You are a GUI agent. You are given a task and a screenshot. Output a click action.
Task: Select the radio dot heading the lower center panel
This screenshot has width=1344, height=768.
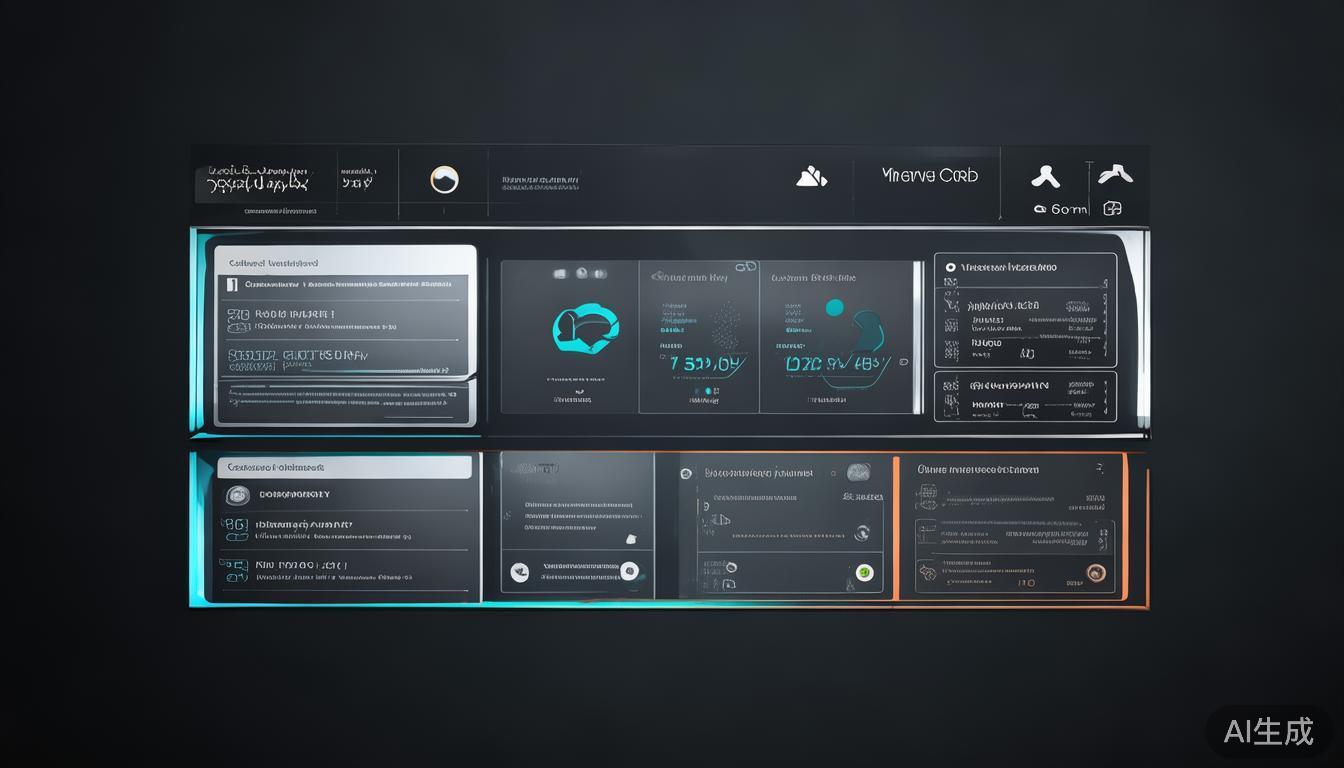686,473
